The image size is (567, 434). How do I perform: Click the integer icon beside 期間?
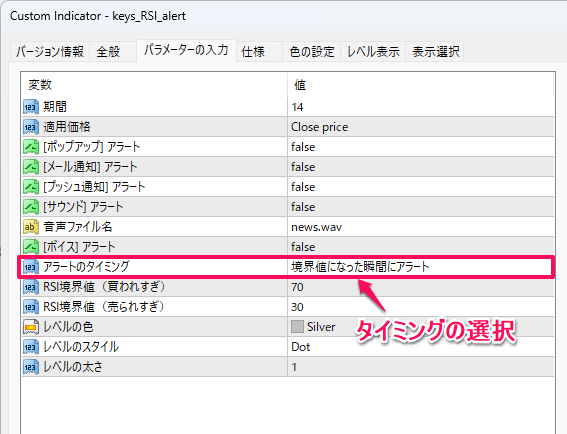[x=31, y=107]
